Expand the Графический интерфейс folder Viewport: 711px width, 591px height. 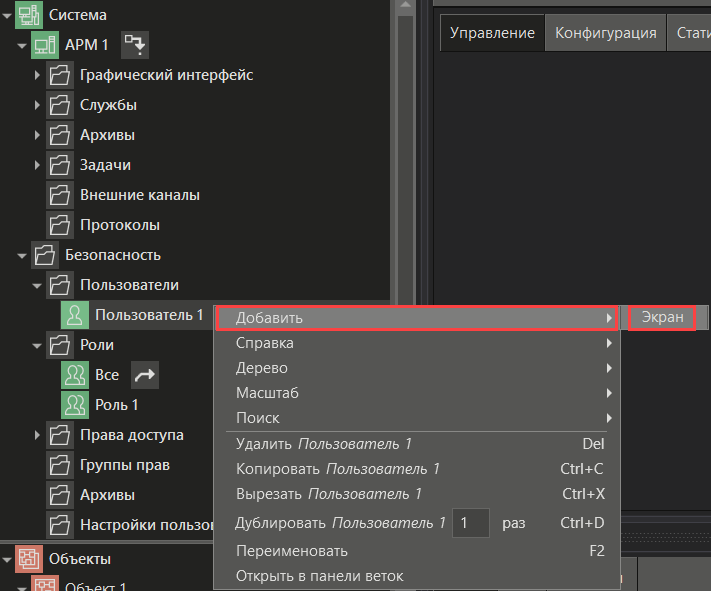pyautogui.click(x=37, y=75)
